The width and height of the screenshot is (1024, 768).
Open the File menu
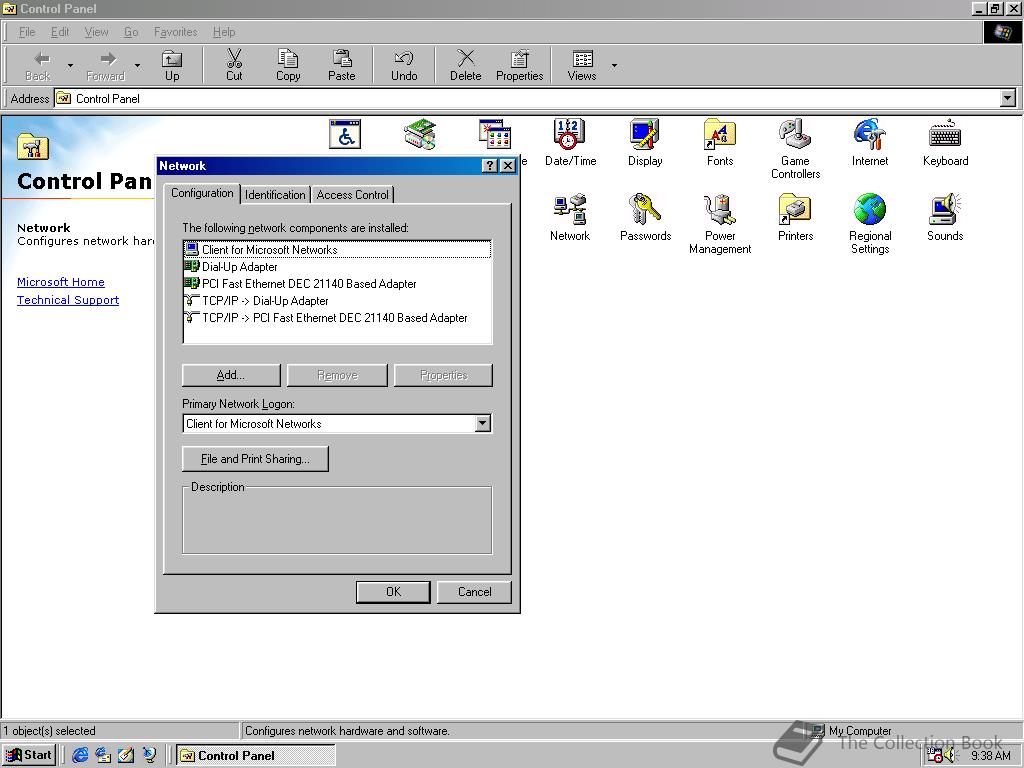27,32
